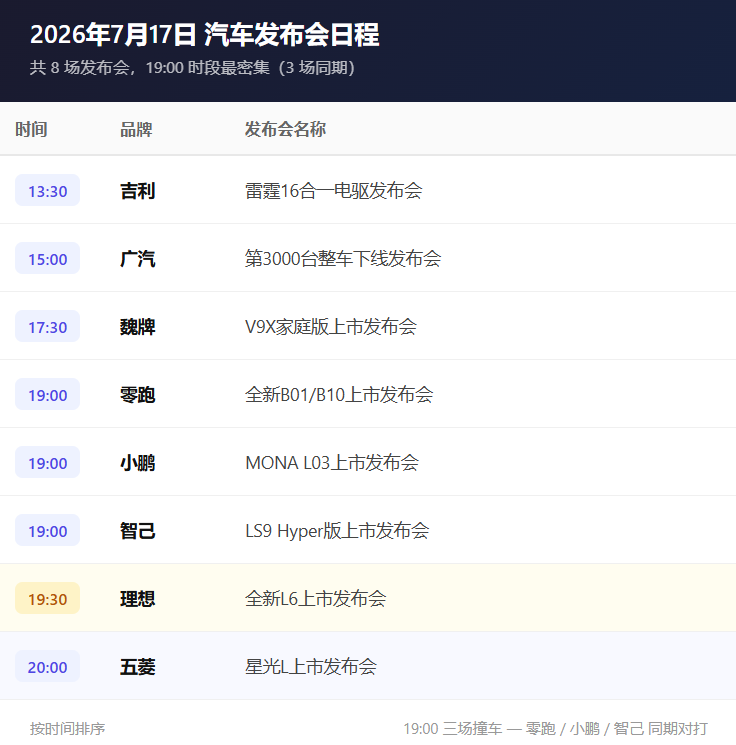The height and width of the screenshot is (745, 736).
Task: Click the 2026年7月17日 汽车发布会日程 title
Action: pos(205,35)
